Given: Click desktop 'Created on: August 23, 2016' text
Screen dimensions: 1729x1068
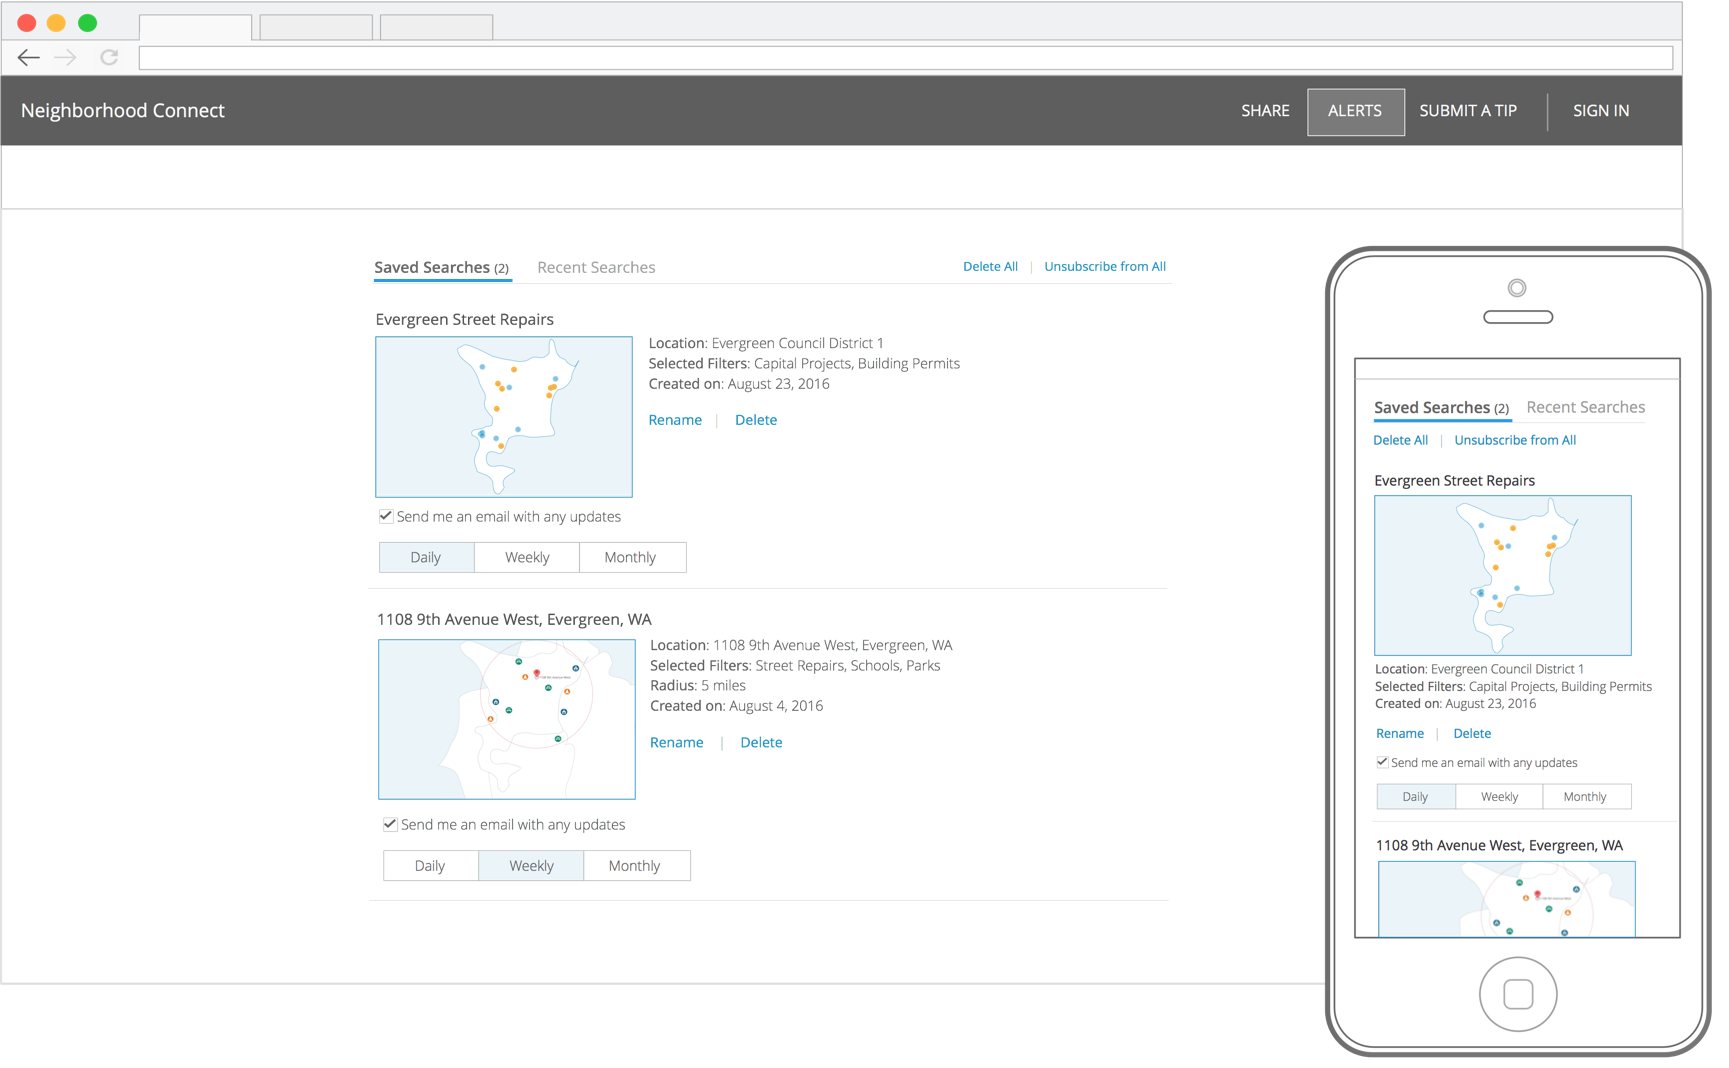Looking at the screenshot, I should click(x=739, y=384).
